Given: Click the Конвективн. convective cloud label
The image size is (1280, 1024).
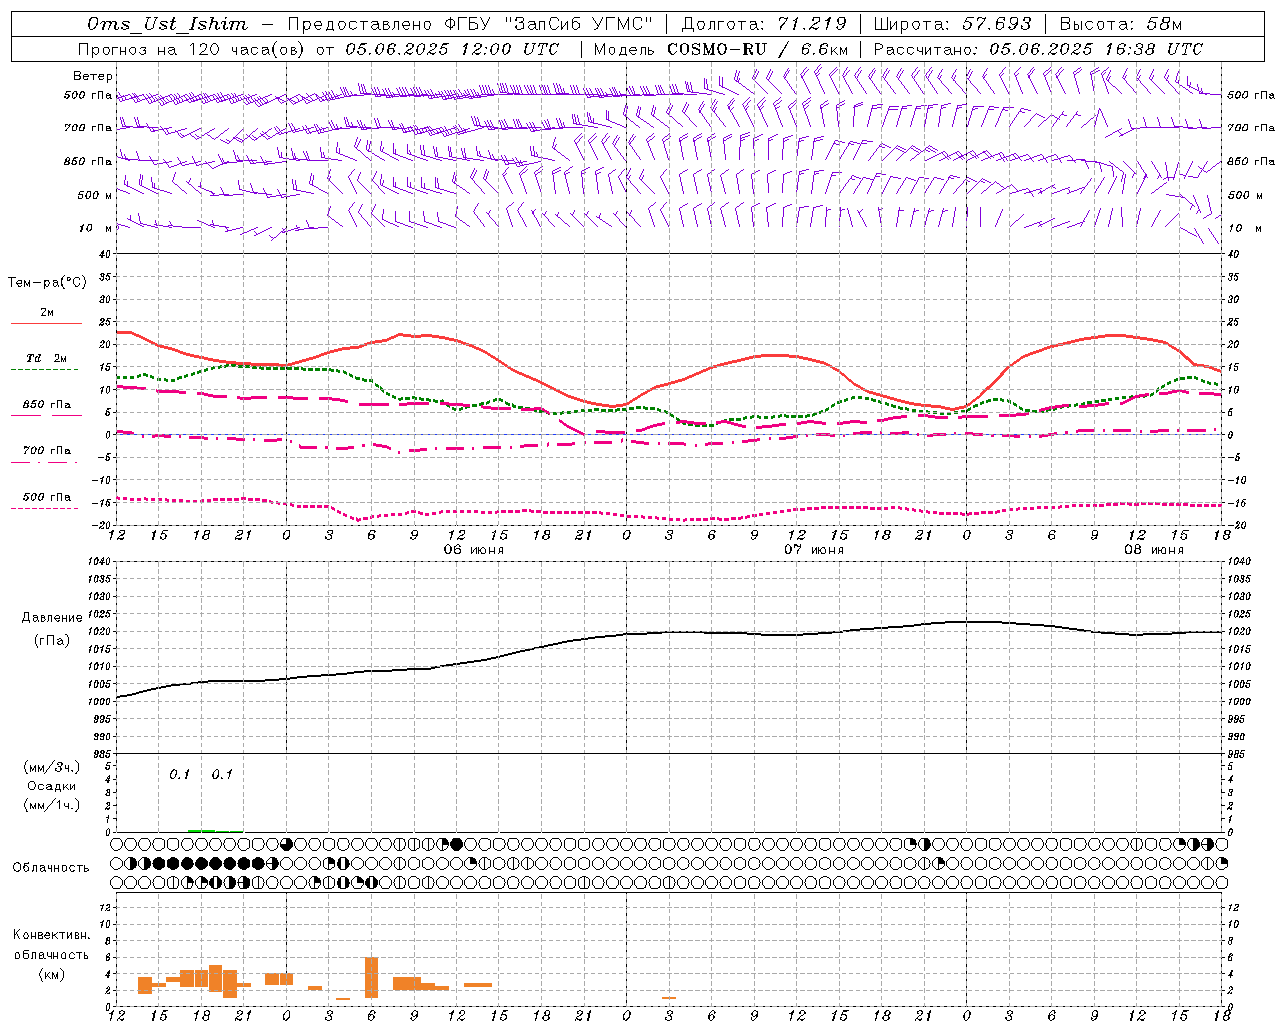Looking at the screenshot, I should click(52, 935).
